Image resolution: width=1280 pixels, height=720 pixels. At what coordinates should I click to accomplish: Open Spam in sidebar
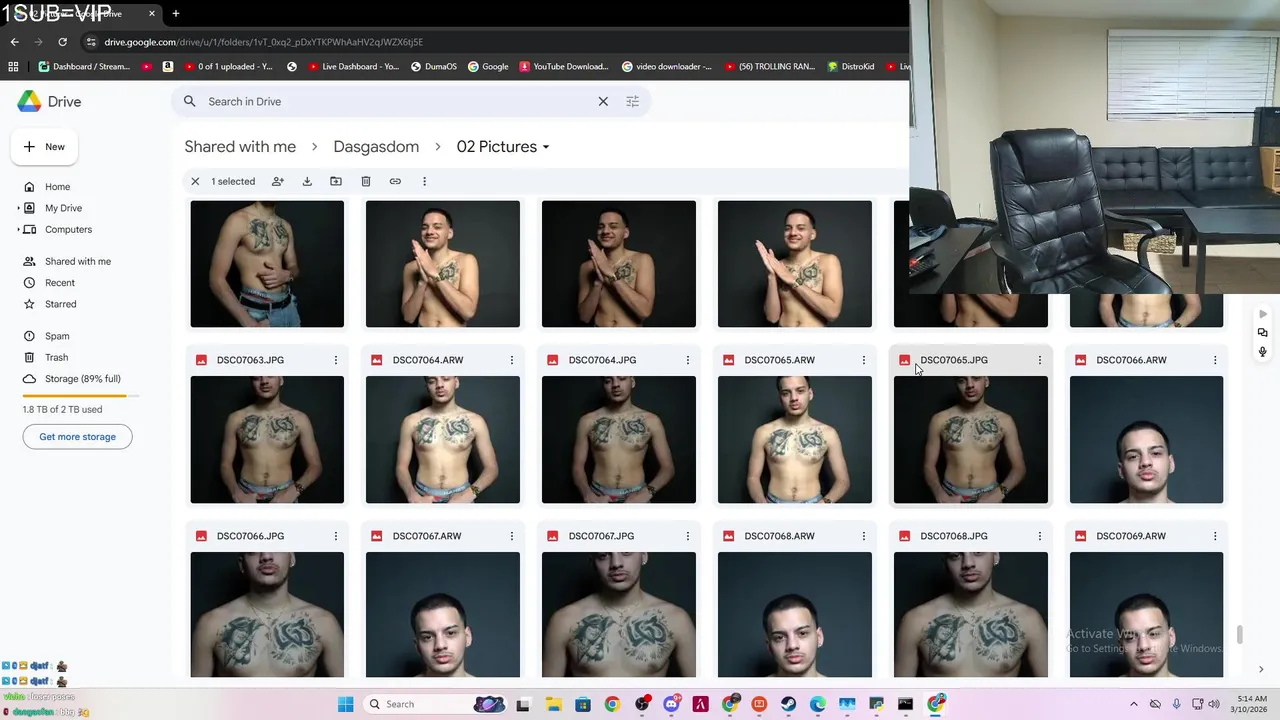point(57,336)
